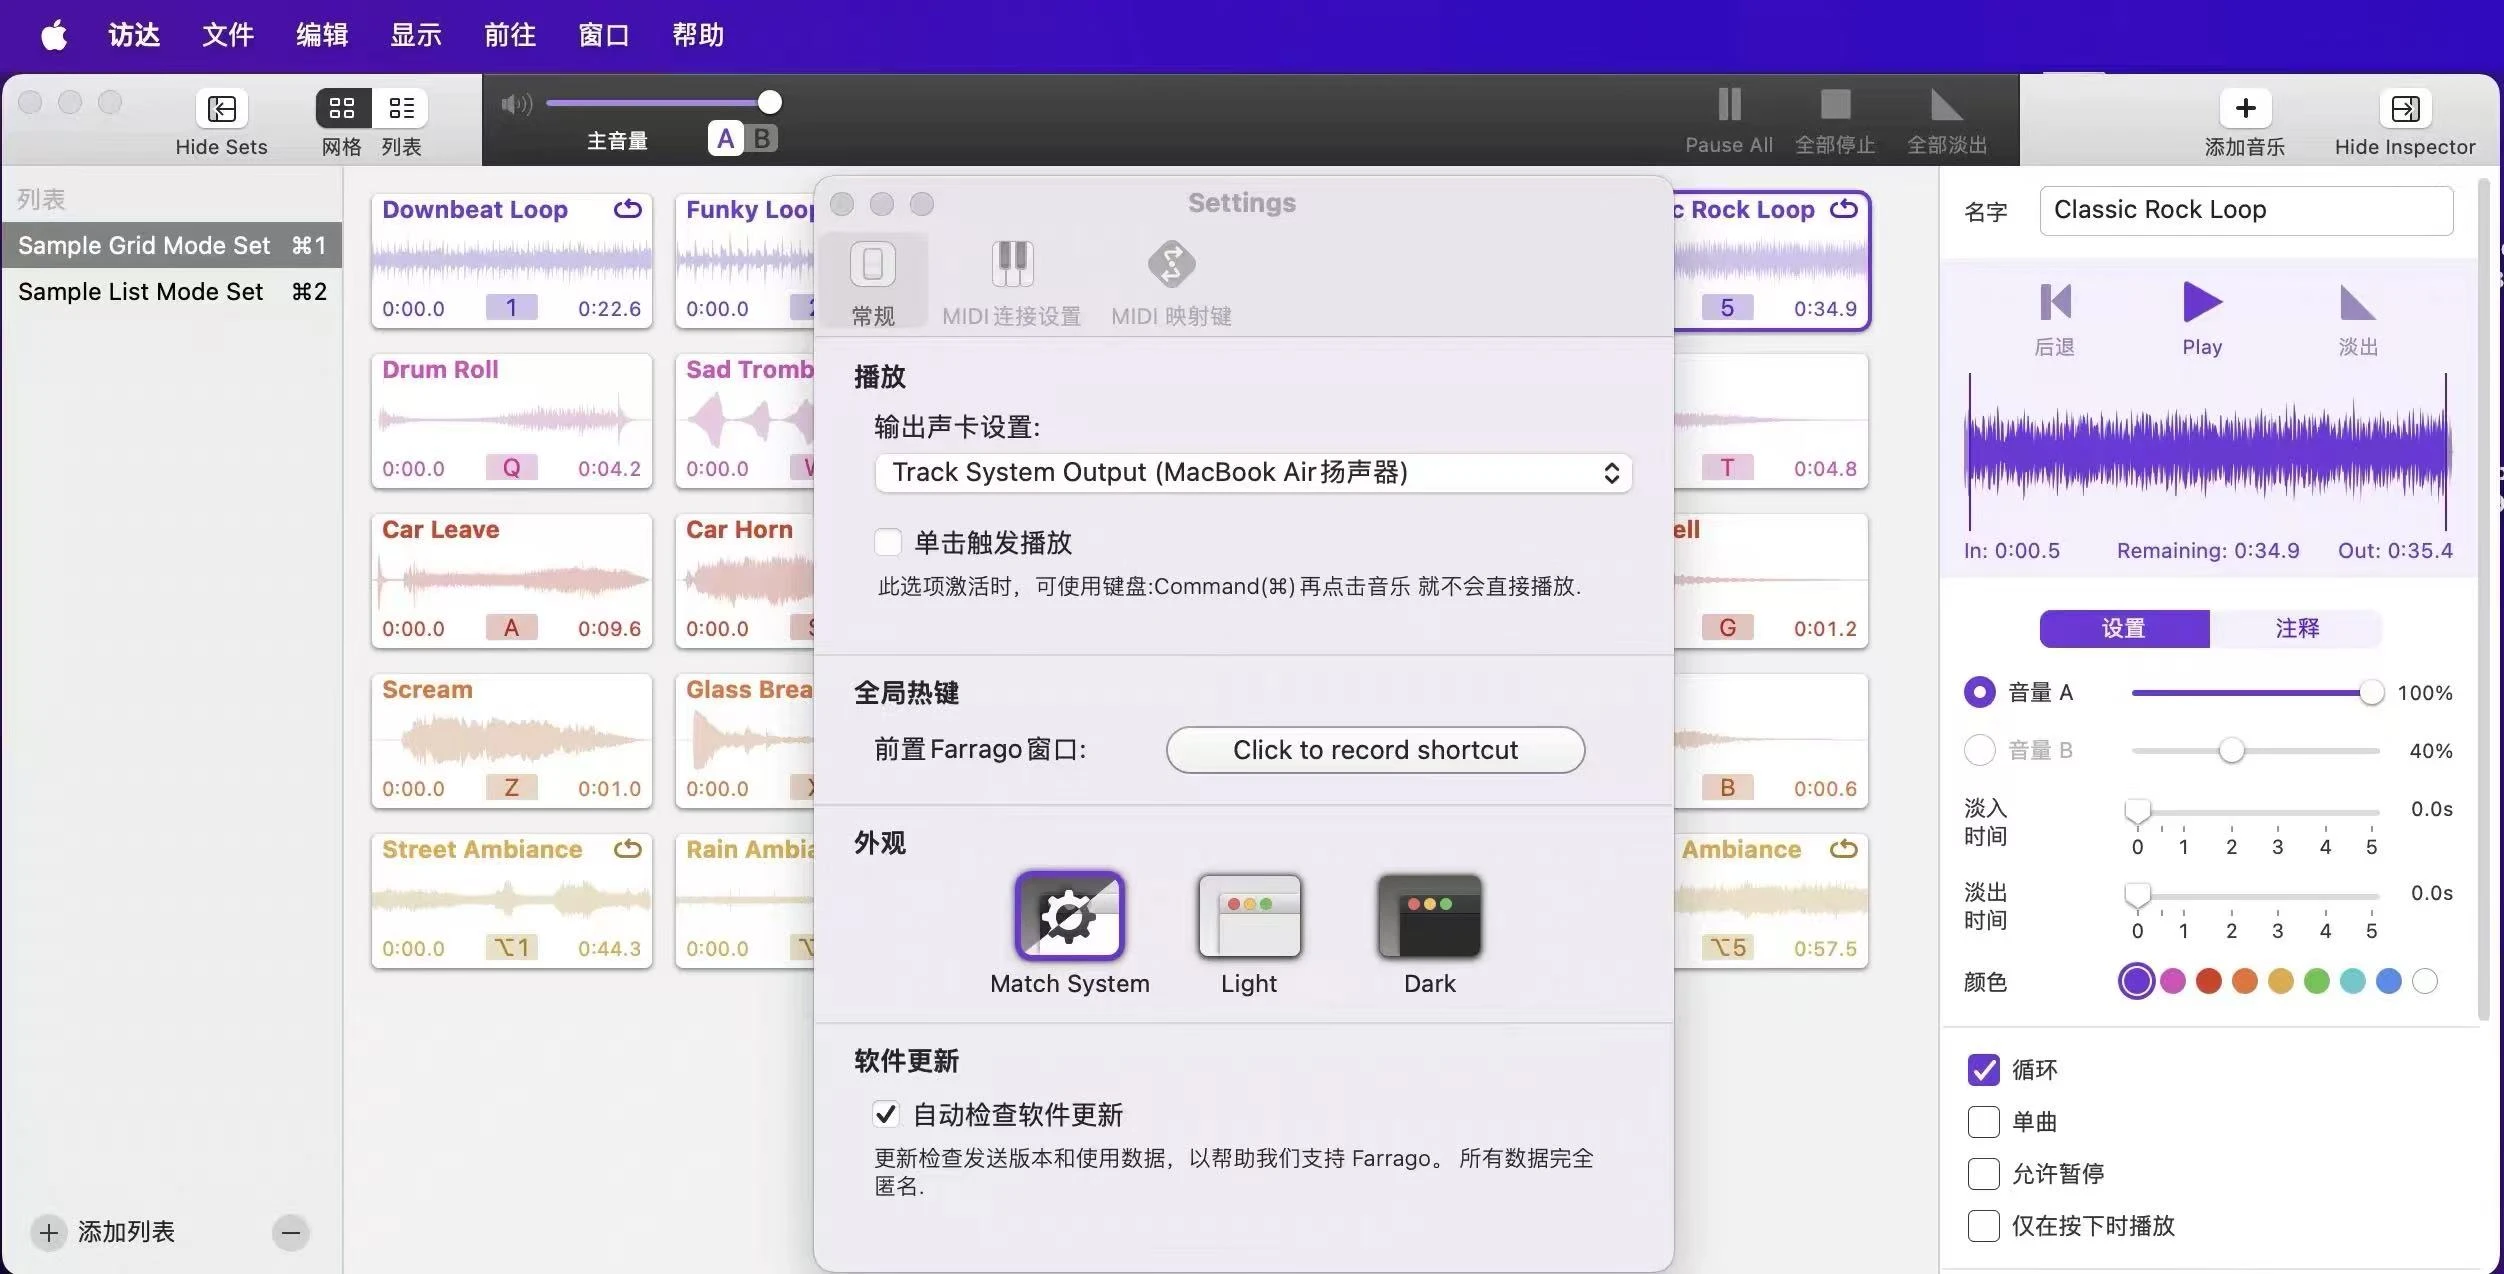Viewport: 2504px width, 1274px height.
Task: Open the 编辑 menu
Action: (322, 35)
